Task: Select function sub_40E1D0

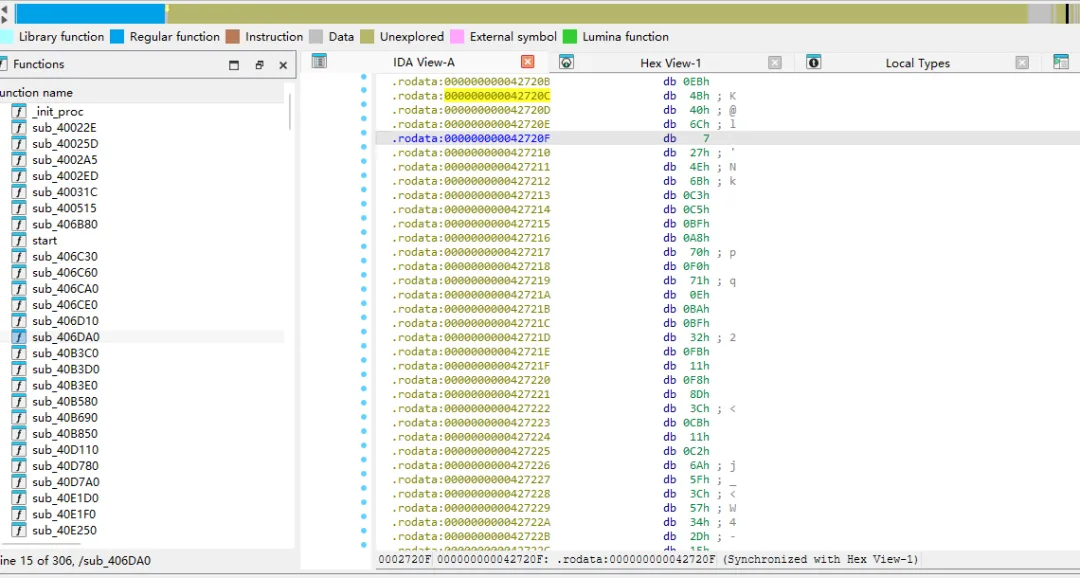Action: 65,498
